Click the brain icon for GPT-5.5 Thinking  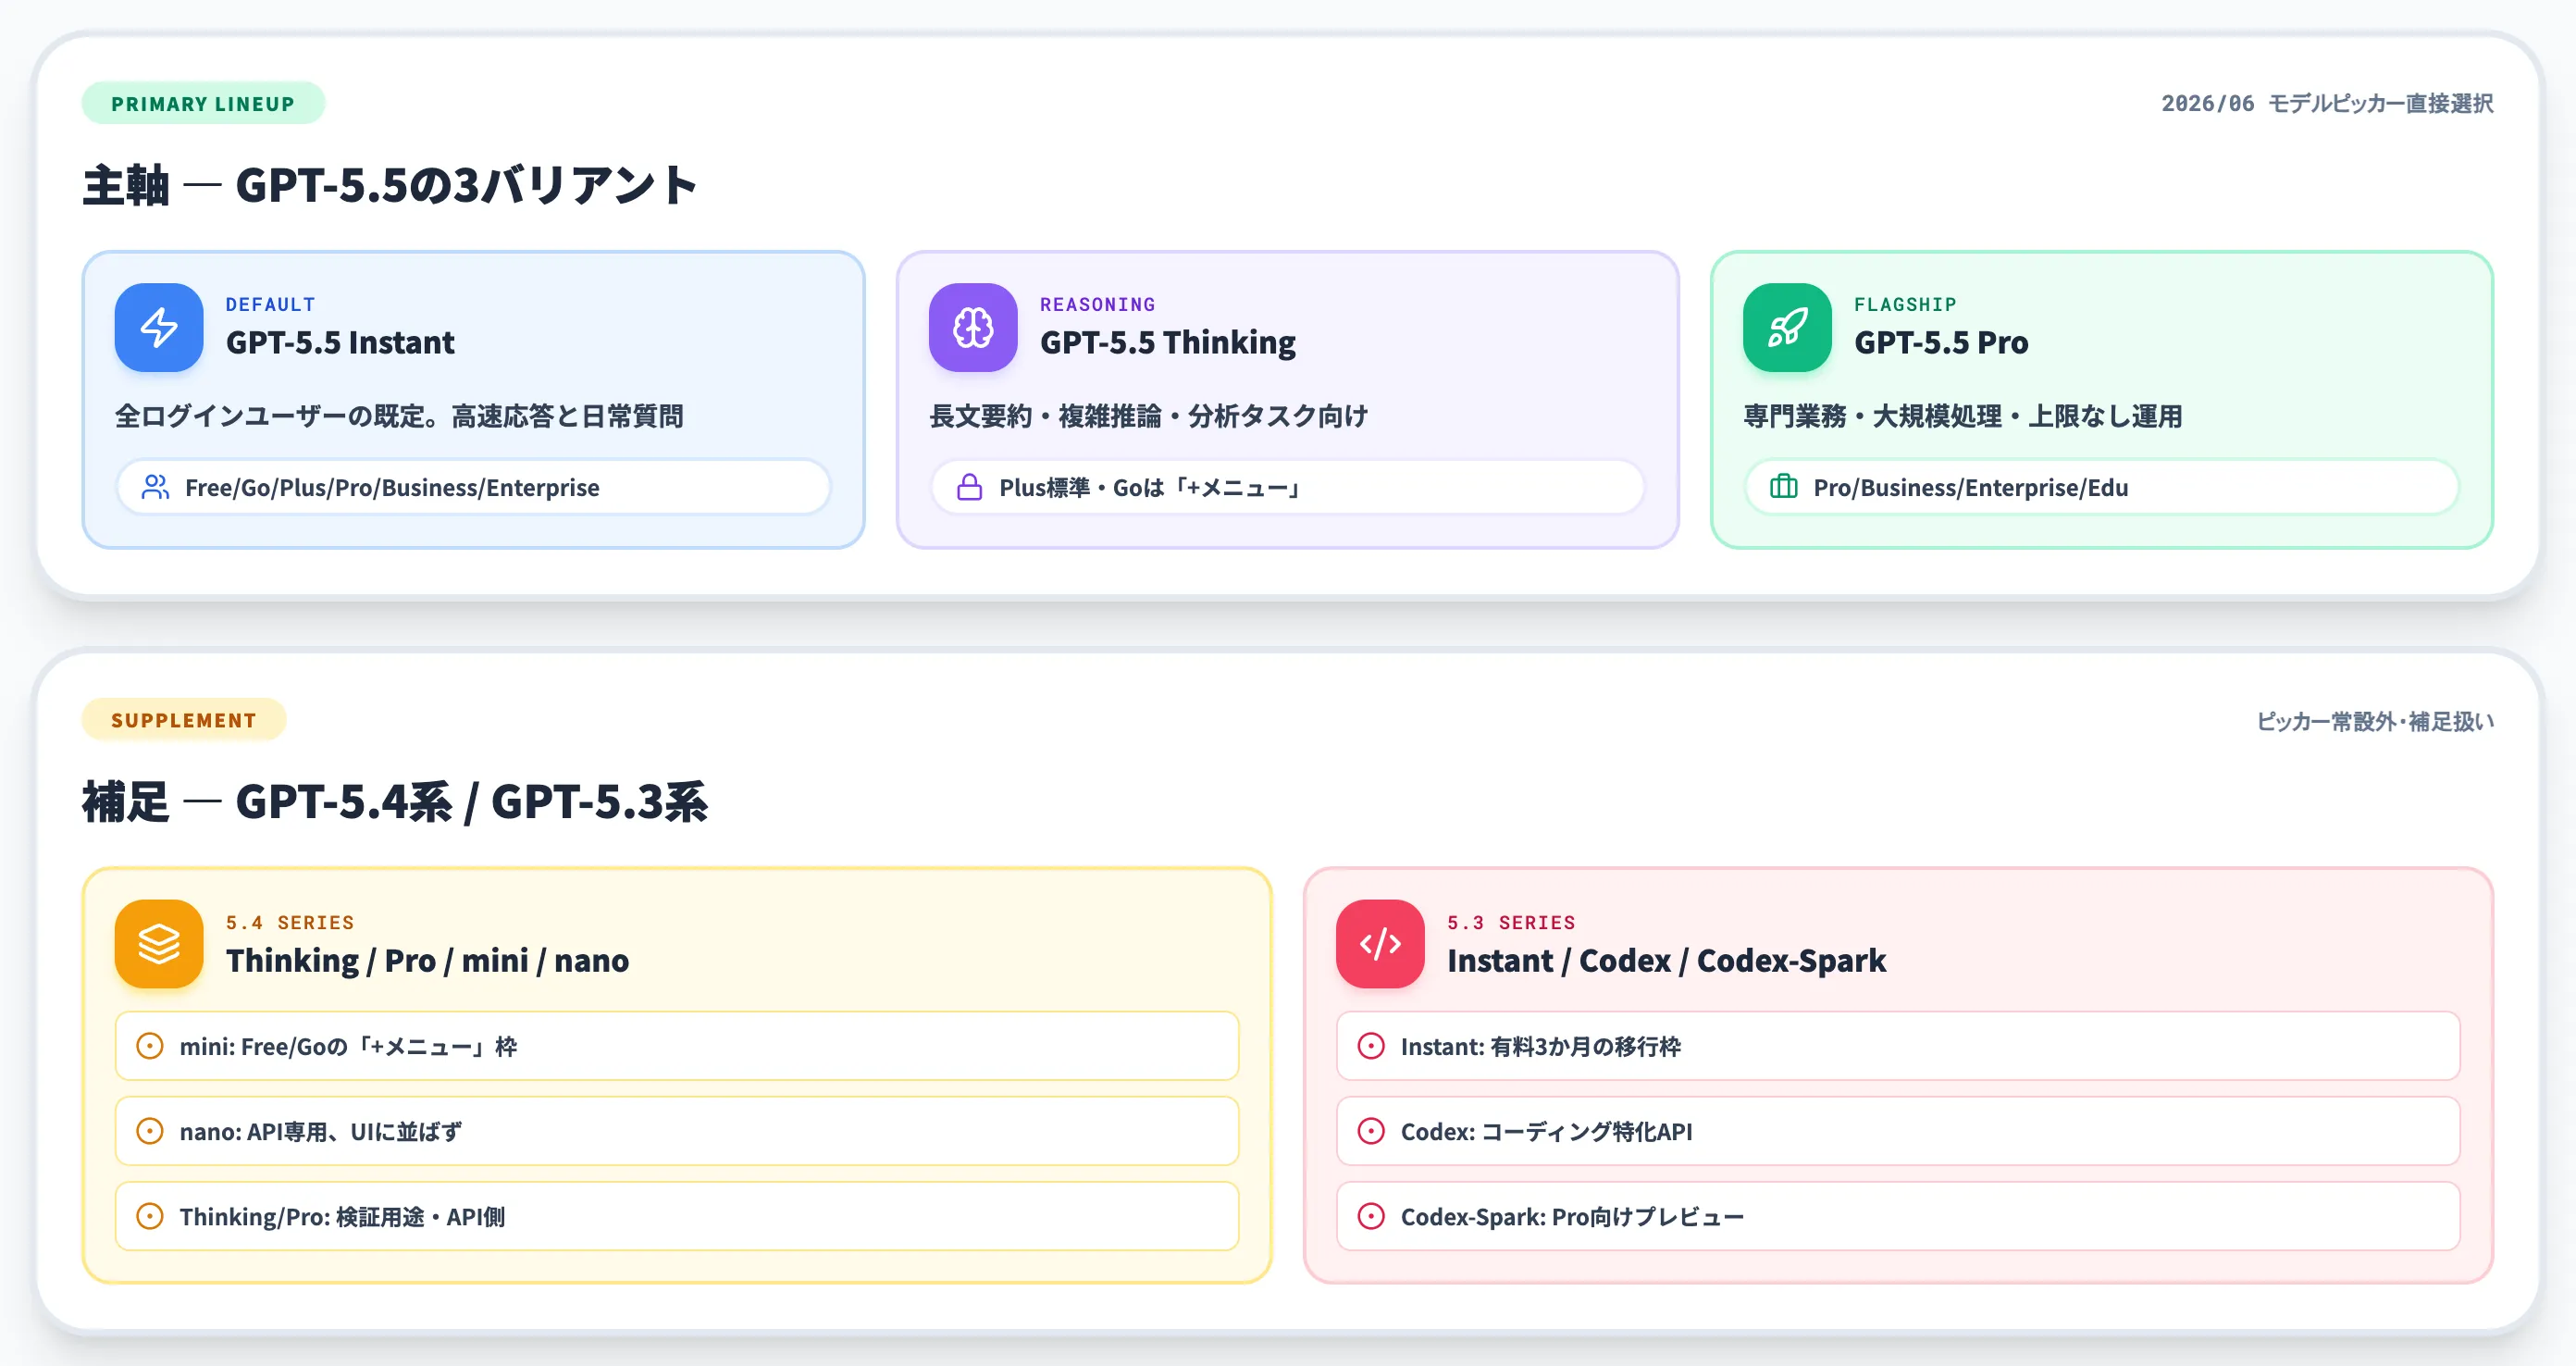(973, 327)
